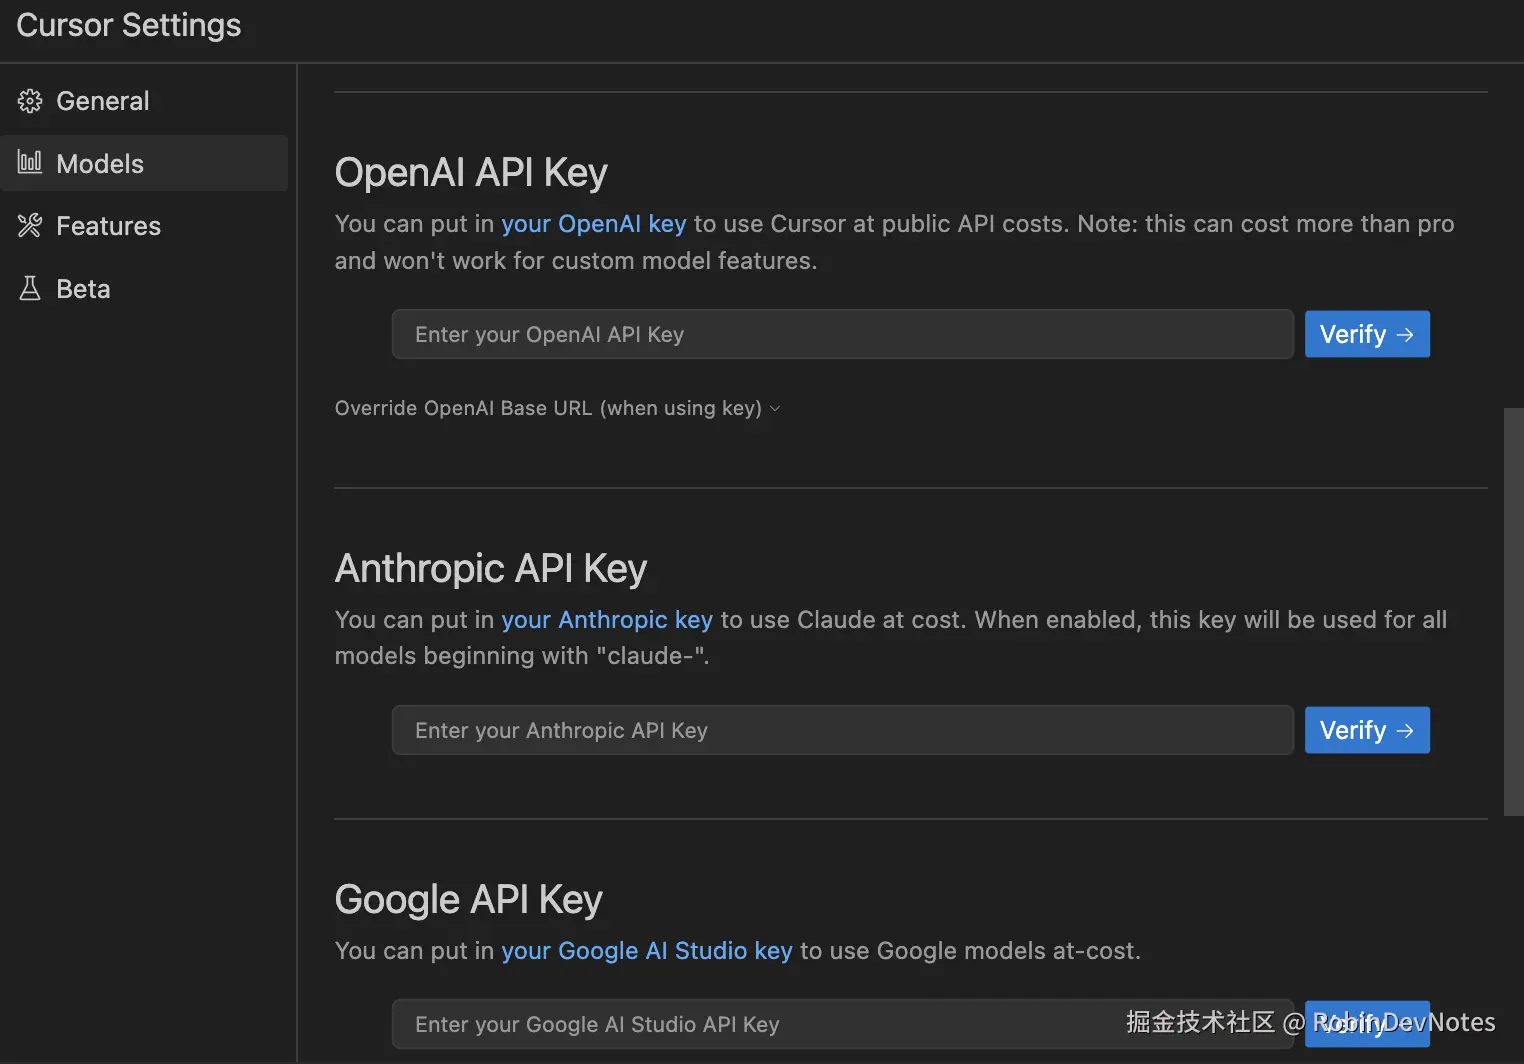Open the Features settings section

(108, 226)
